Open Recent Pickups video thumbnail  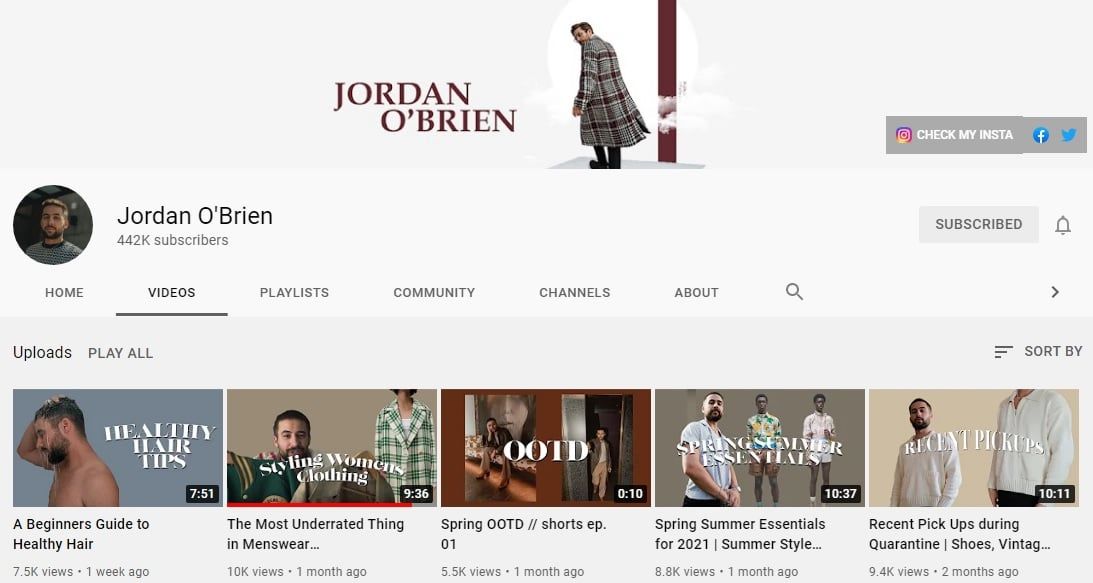tap(974, 448)
